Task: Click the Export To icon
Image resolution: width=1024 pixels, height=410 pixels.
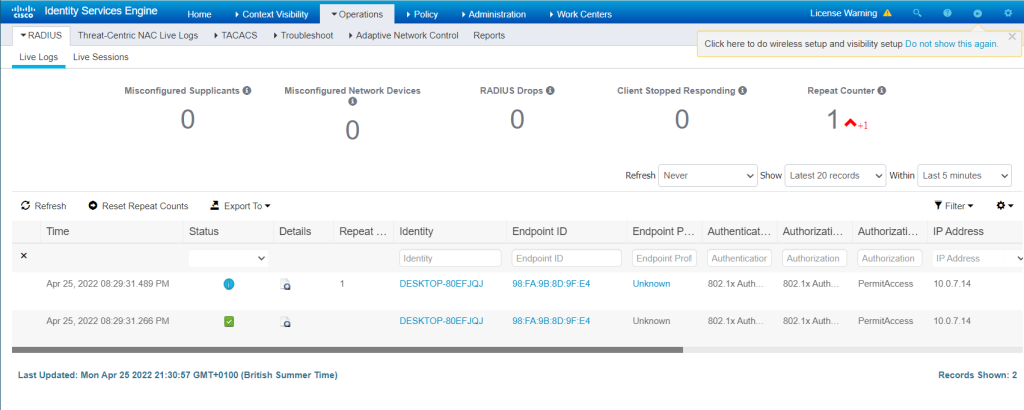Action: pos(215,206)
